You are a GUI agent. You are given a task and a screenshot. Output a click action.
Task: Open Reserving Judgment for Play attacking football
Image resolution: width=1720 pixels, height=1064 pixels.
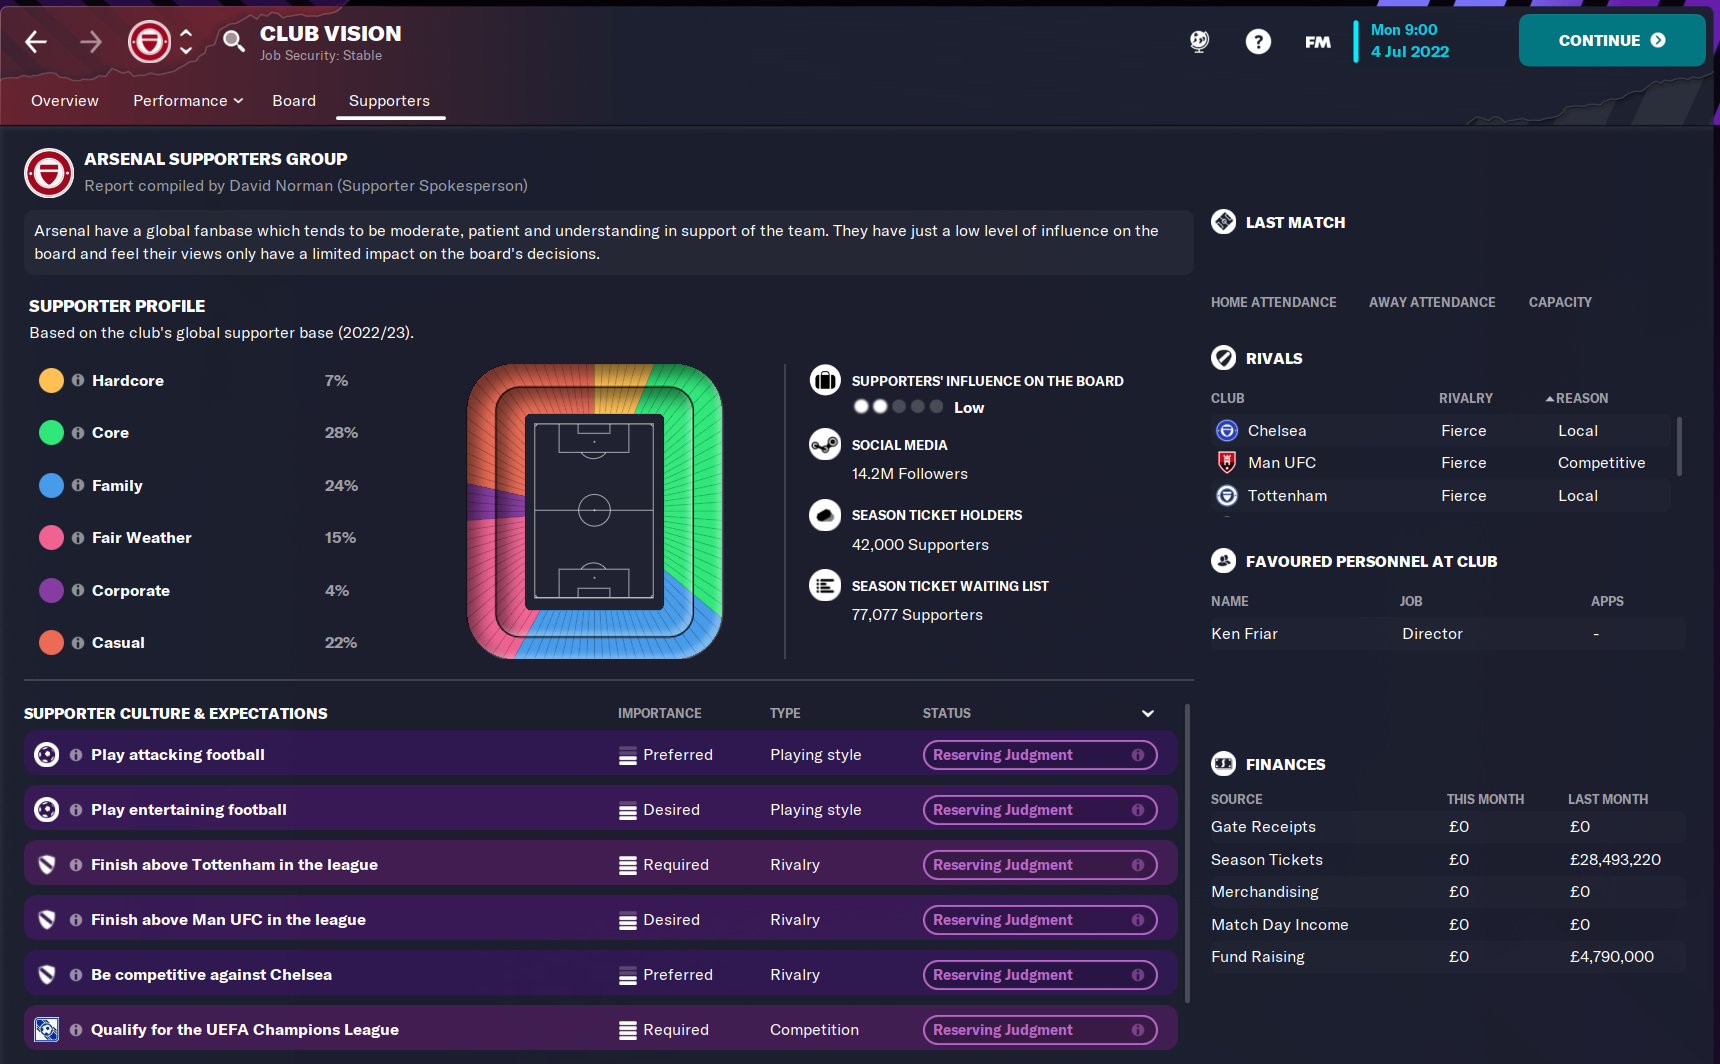(1040, 755)
